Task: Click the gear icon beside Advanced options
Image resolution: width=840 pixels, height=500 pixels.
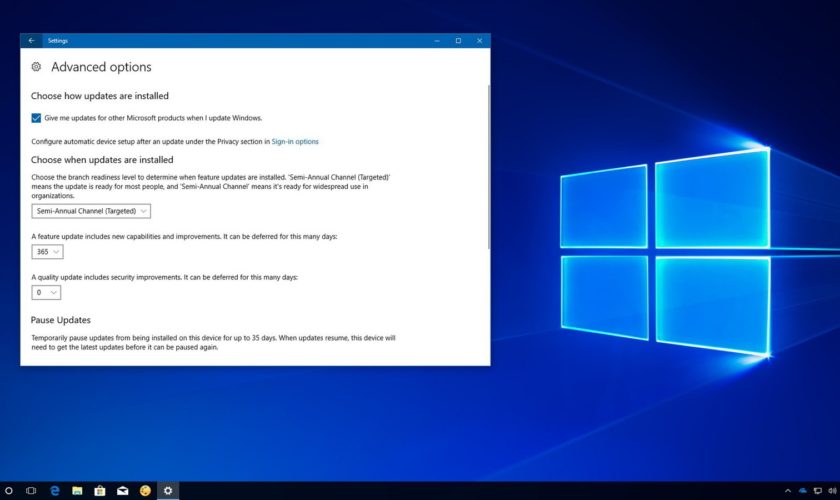Action: coord(36,67)
